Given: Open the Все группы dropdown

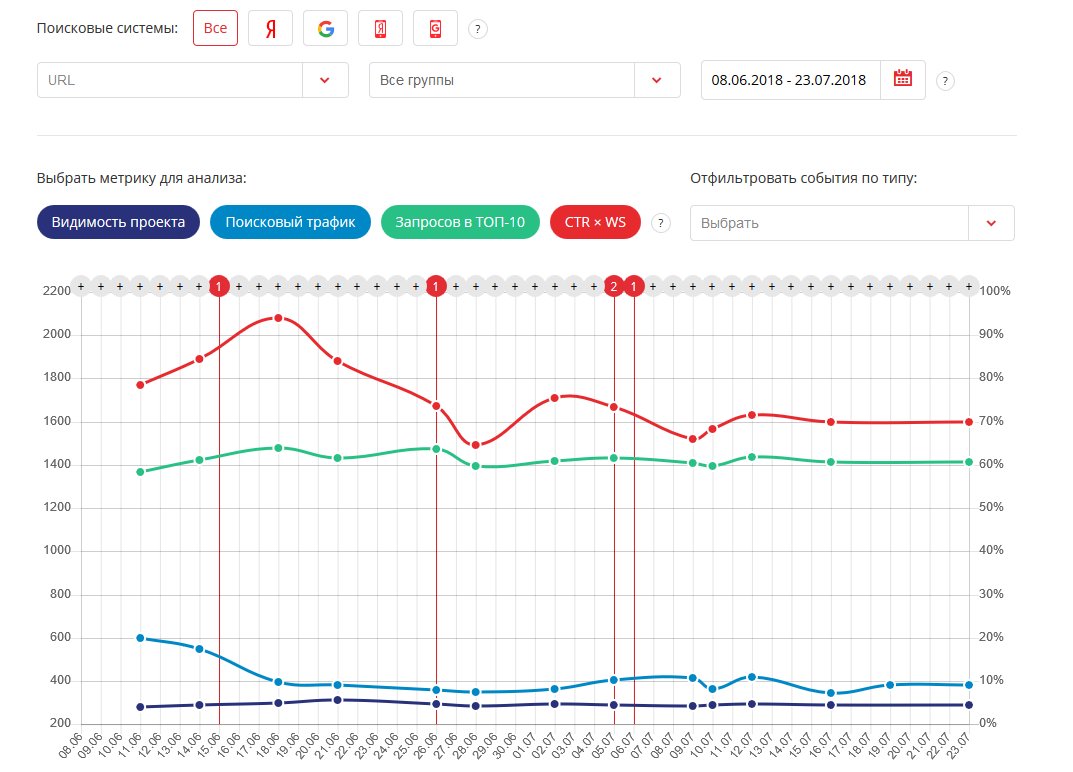Looking at the screenshot, I should click(657, 80).
